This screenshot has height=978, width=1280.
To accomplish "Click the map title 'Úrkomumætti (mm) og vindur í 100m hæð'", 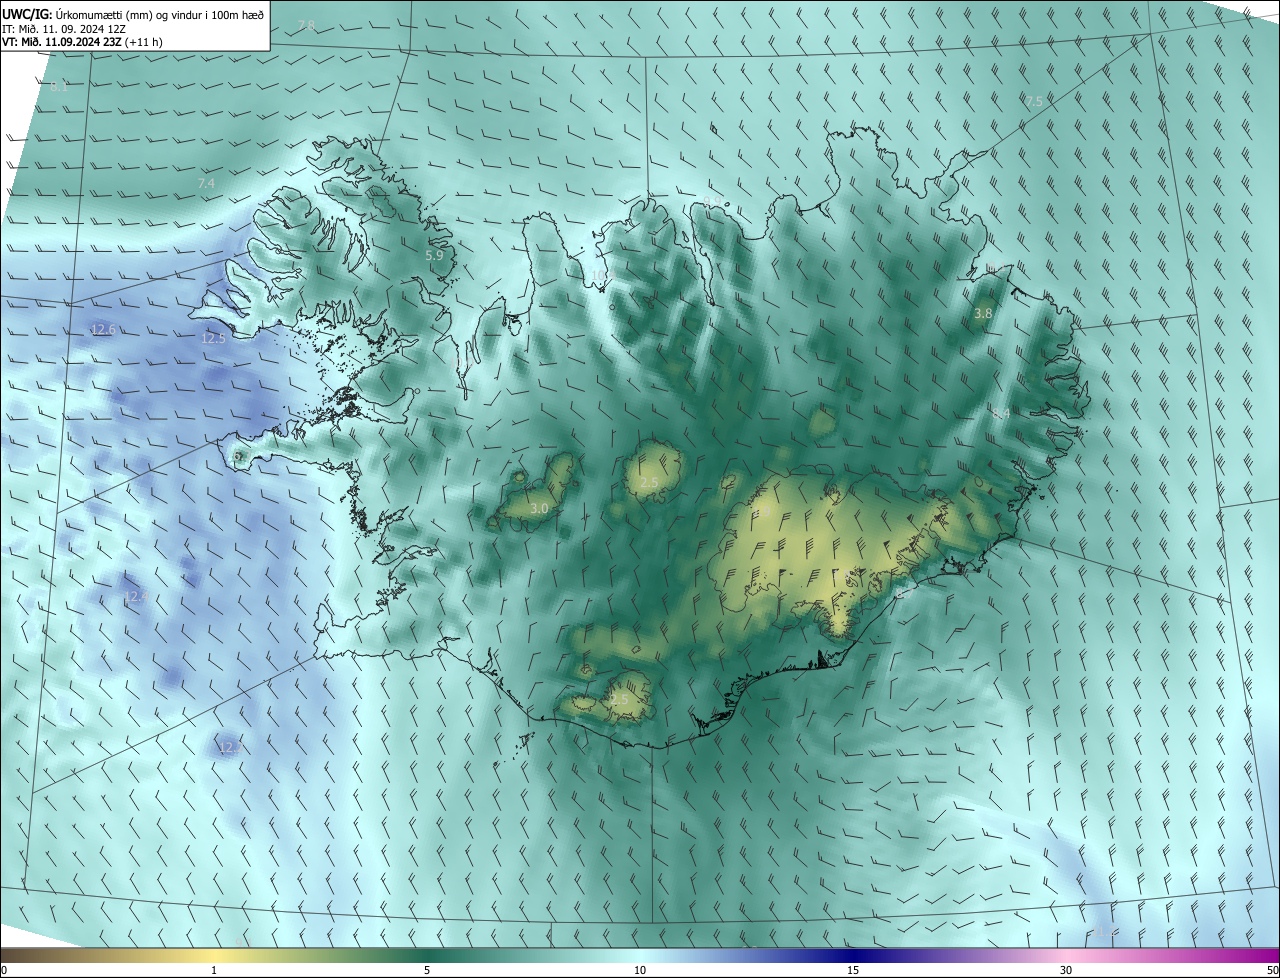I will point(160,13).
